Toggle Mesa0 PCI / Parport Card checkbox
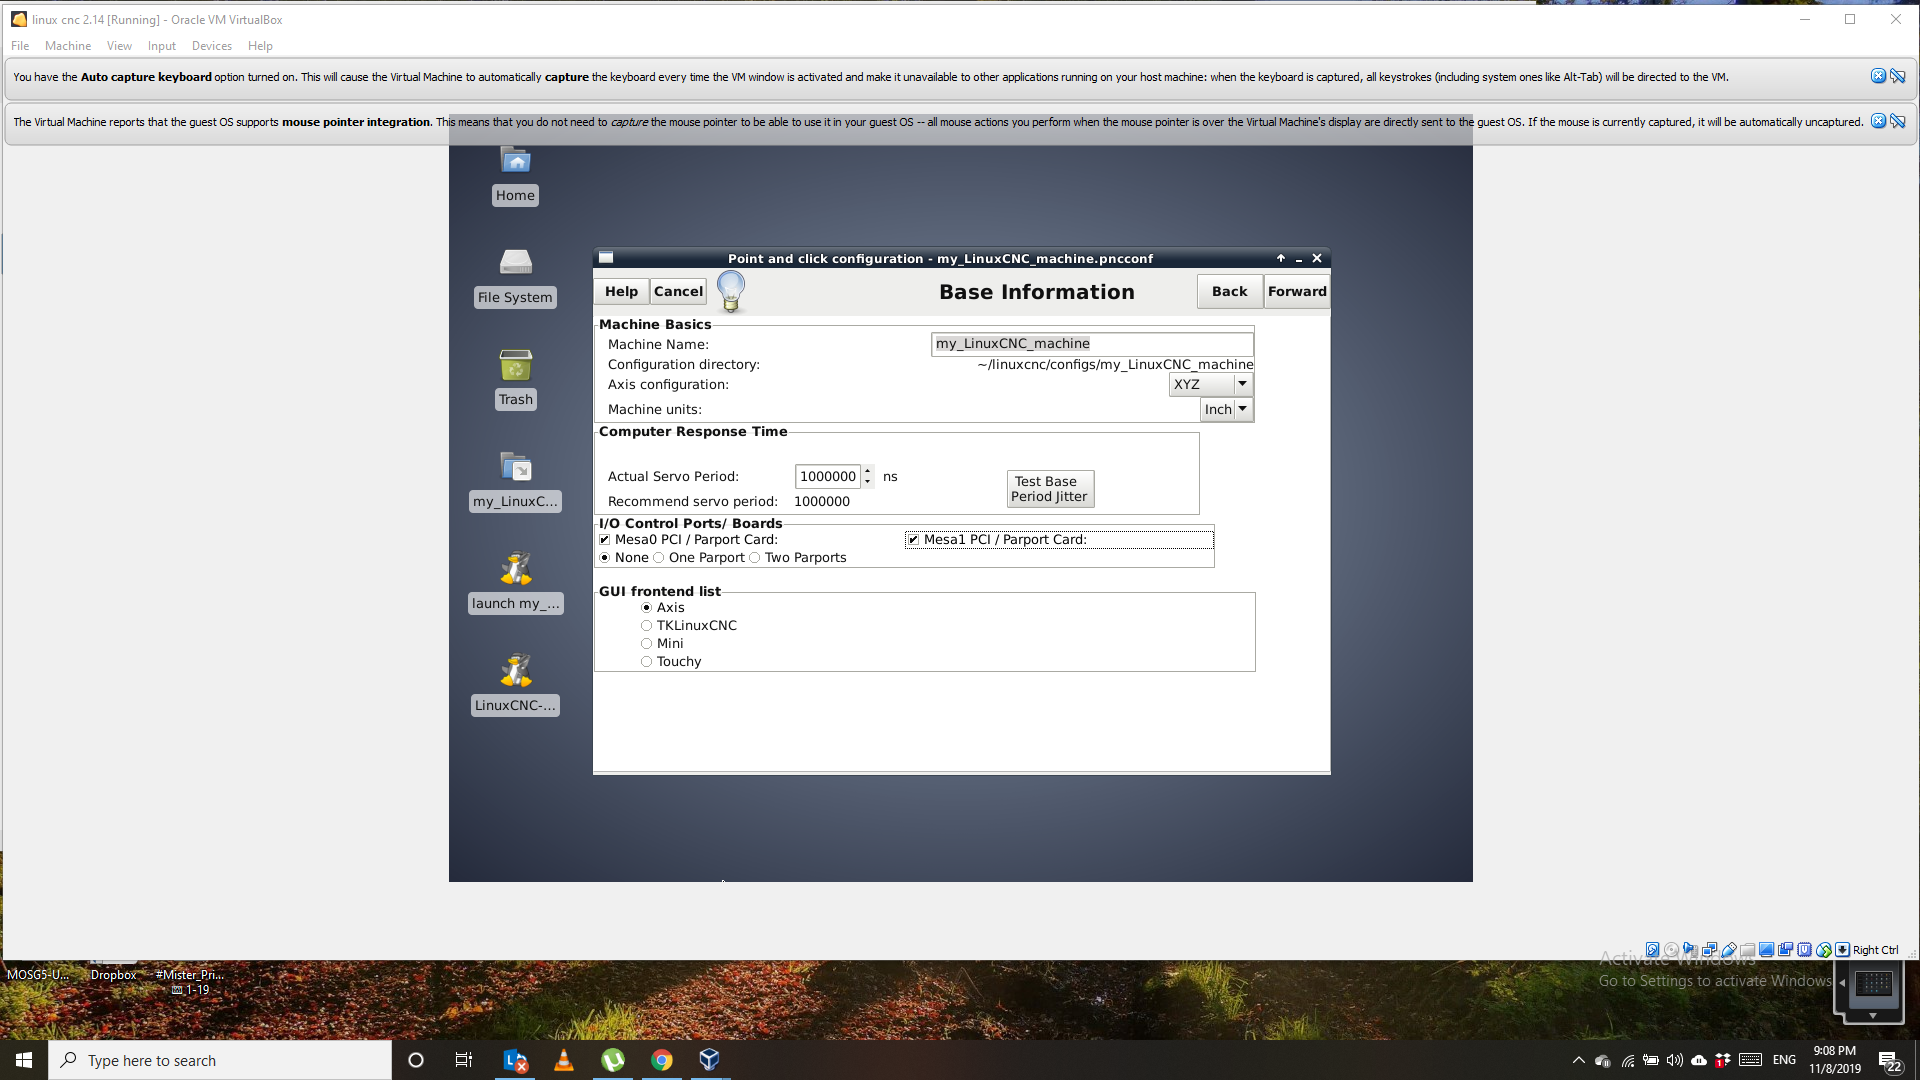Viewport: 1920px width, 1080px height. coord(604,539)
